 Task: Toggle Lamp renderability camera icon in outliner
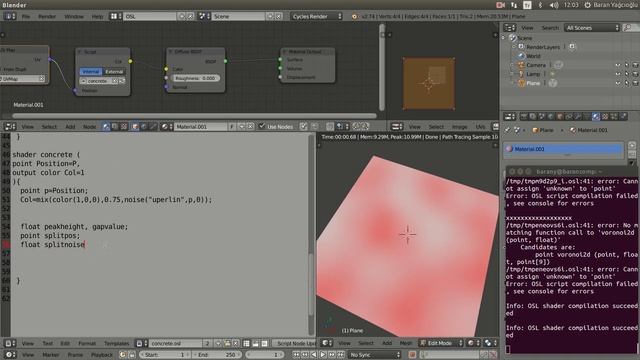tap(636, 74)
